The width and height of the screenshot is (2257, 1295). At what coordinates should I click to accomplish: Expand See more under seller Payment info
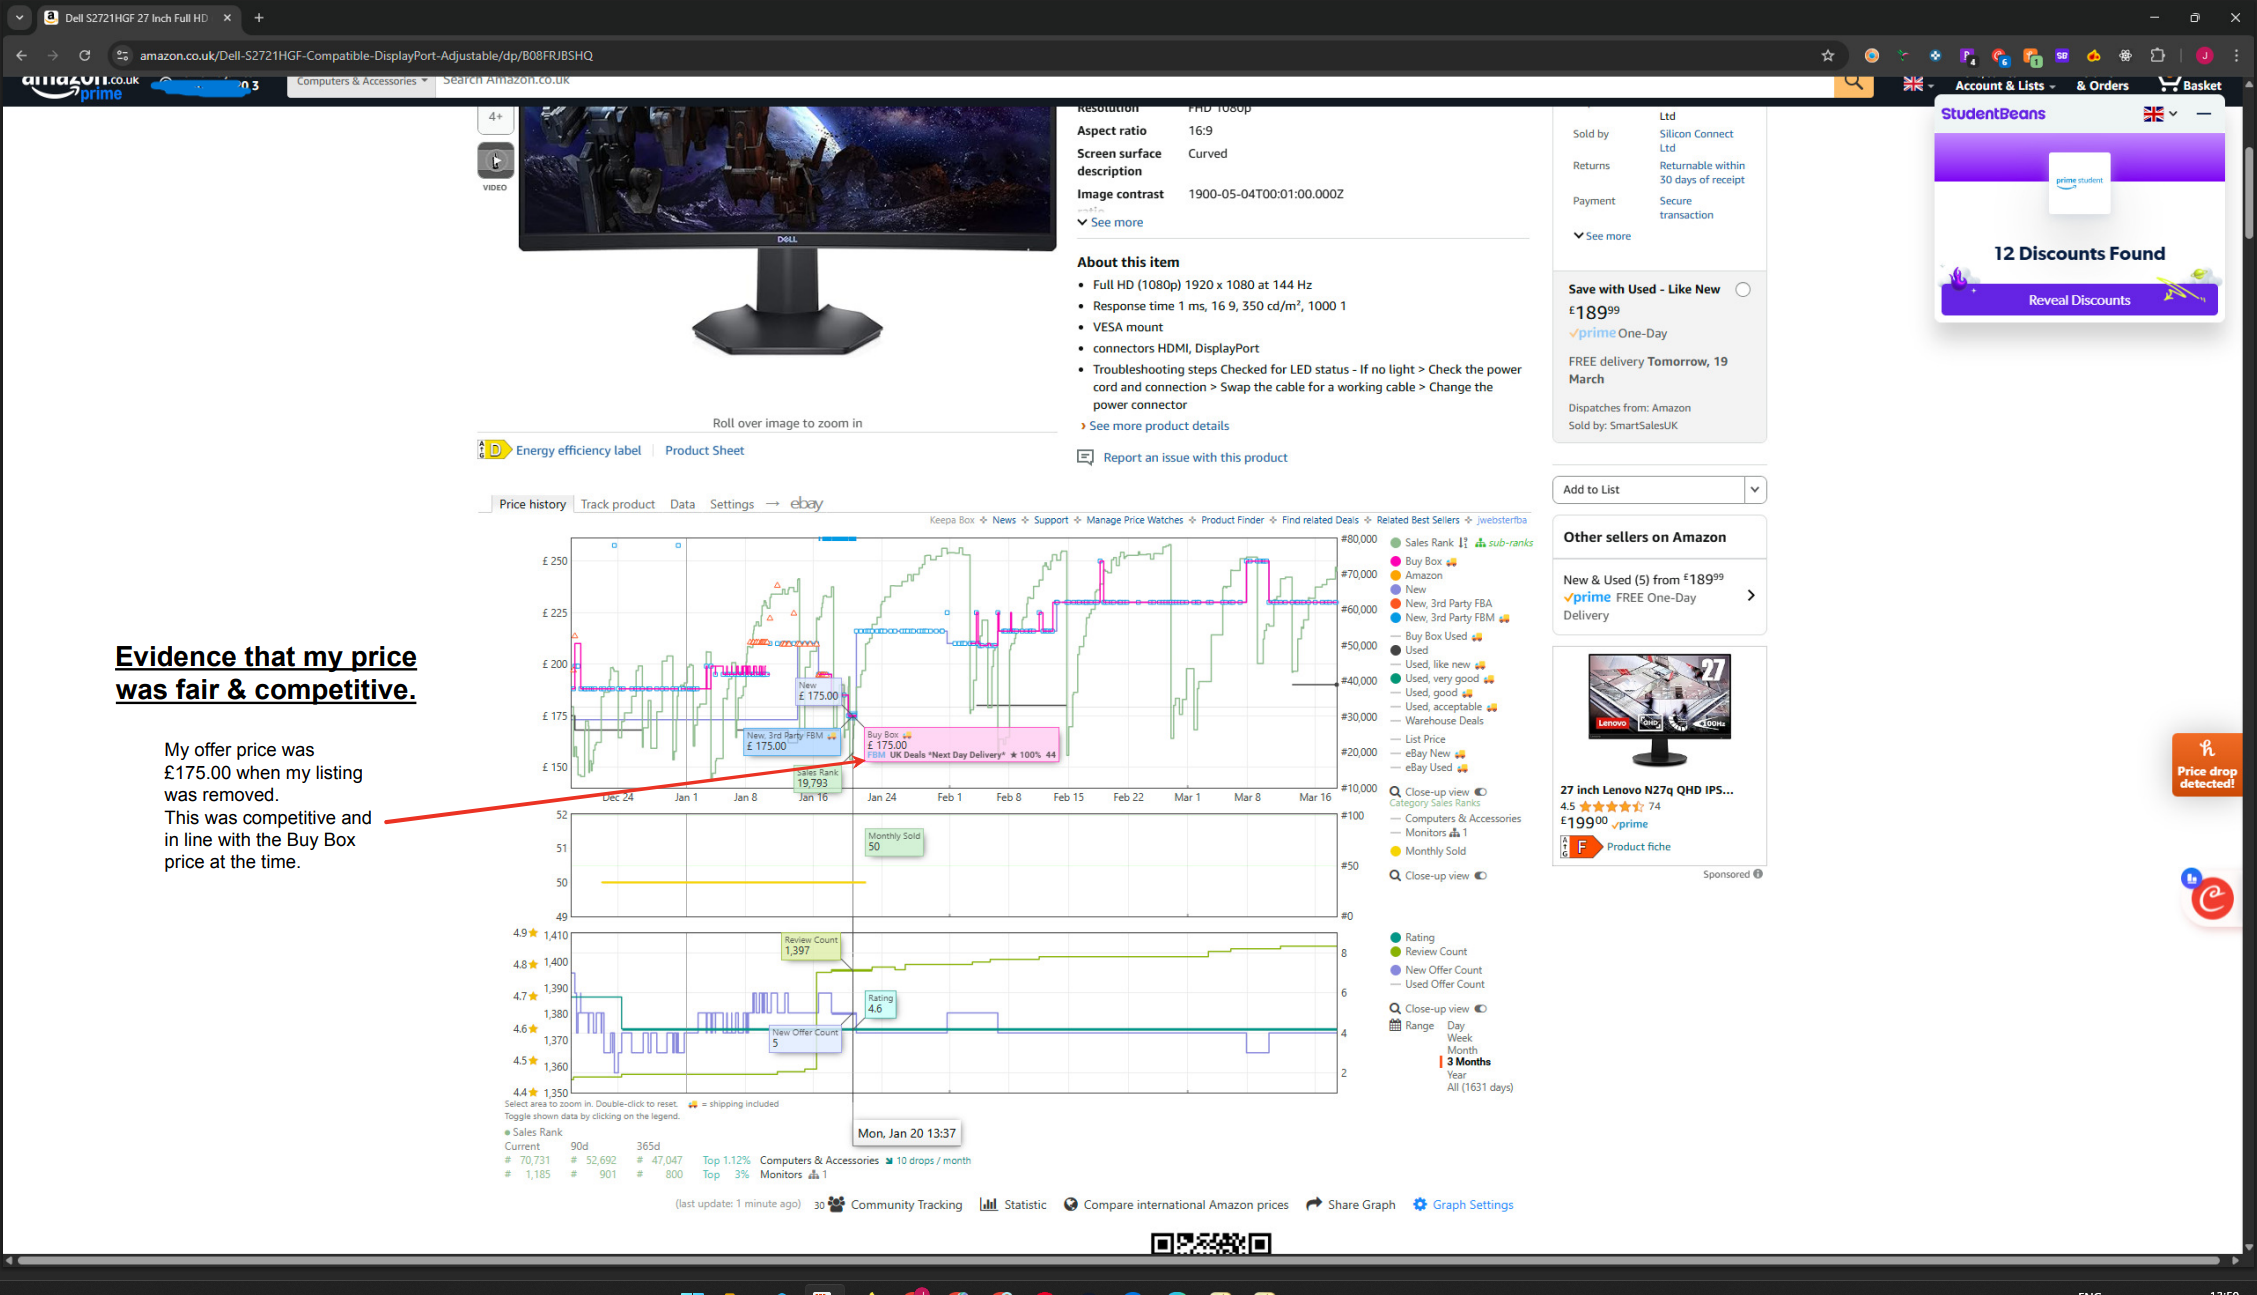coord(1602,237)
